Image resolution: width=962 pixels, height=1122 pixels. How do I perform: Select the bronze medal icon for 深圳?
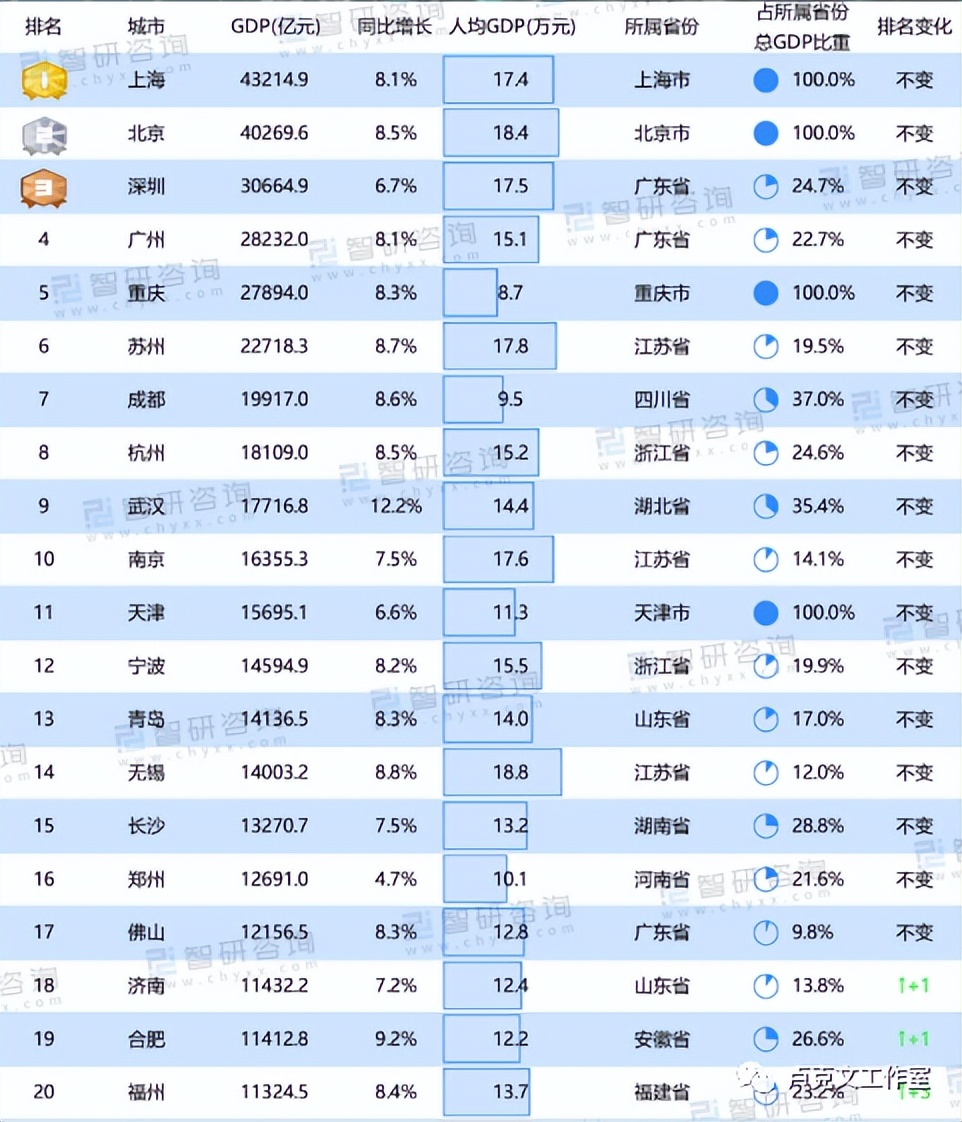pyautogui.click(x=42, y=186)
